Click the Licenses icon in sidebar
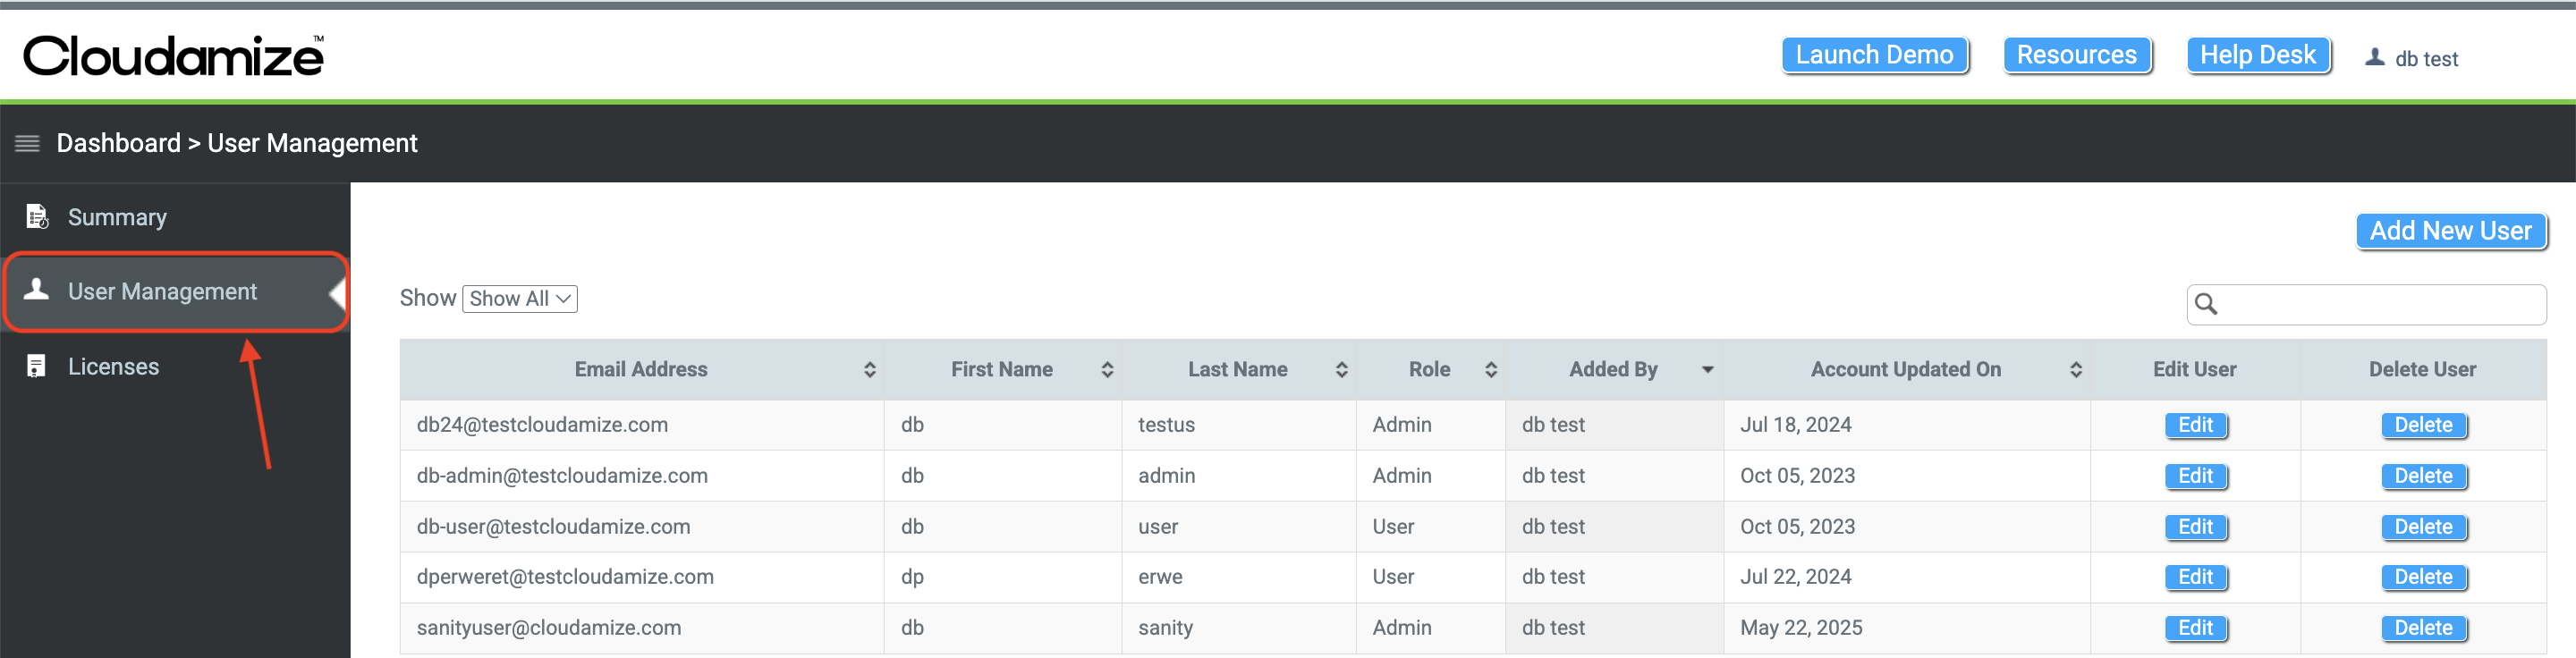 click(x=36, y=366)
